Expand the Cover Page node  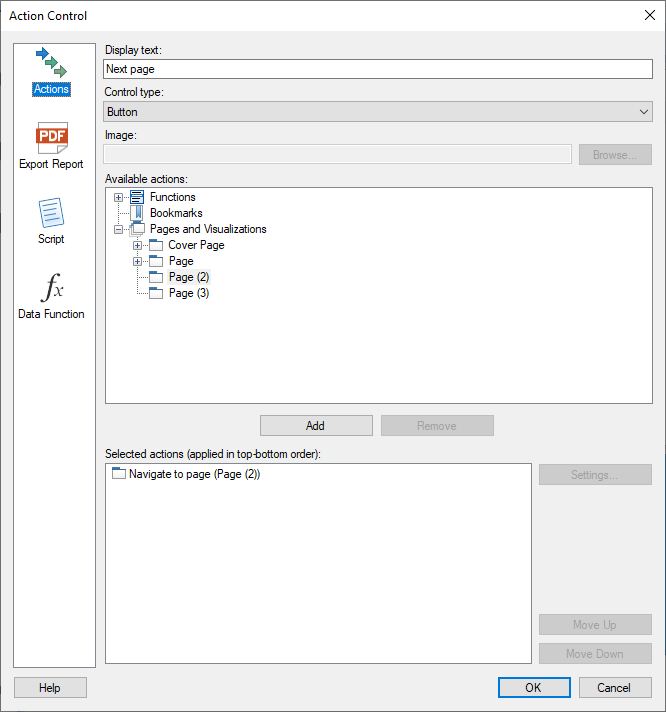tap(138, 246)
